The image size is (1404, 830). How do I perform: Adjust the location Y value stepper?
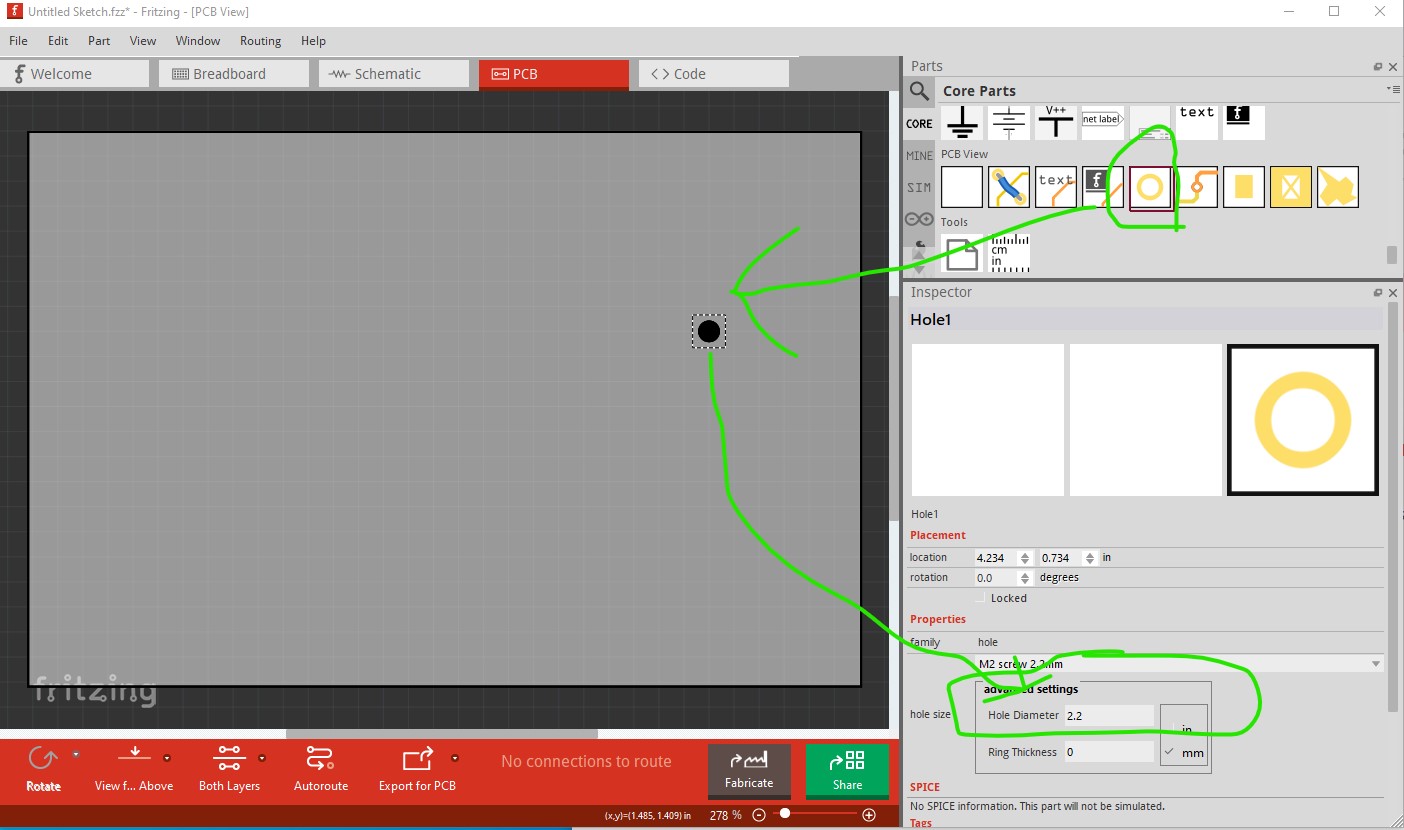coord(1090,558)
